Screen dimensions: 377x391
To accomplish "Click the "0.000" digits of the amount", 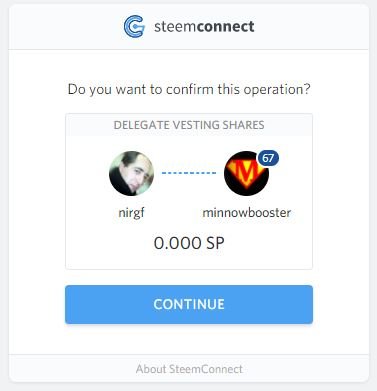I will point(177,243).
